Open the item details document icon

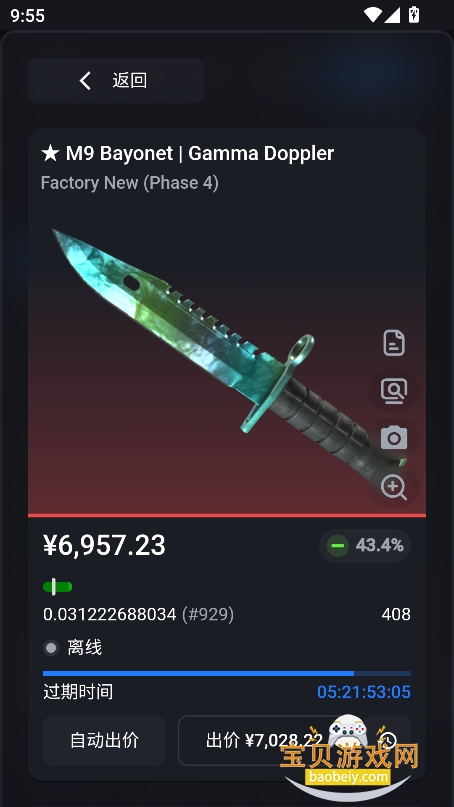[x=394, y=343]
